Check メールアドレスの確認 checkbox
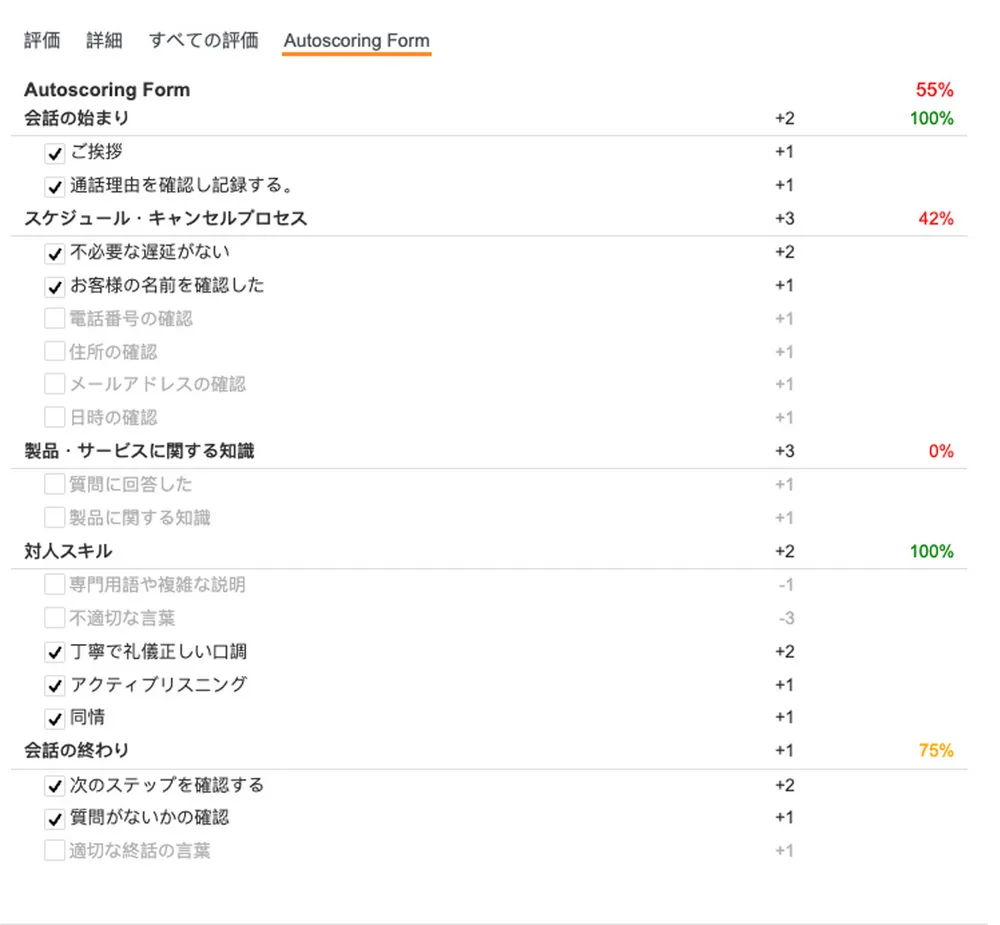 point(55,384)
